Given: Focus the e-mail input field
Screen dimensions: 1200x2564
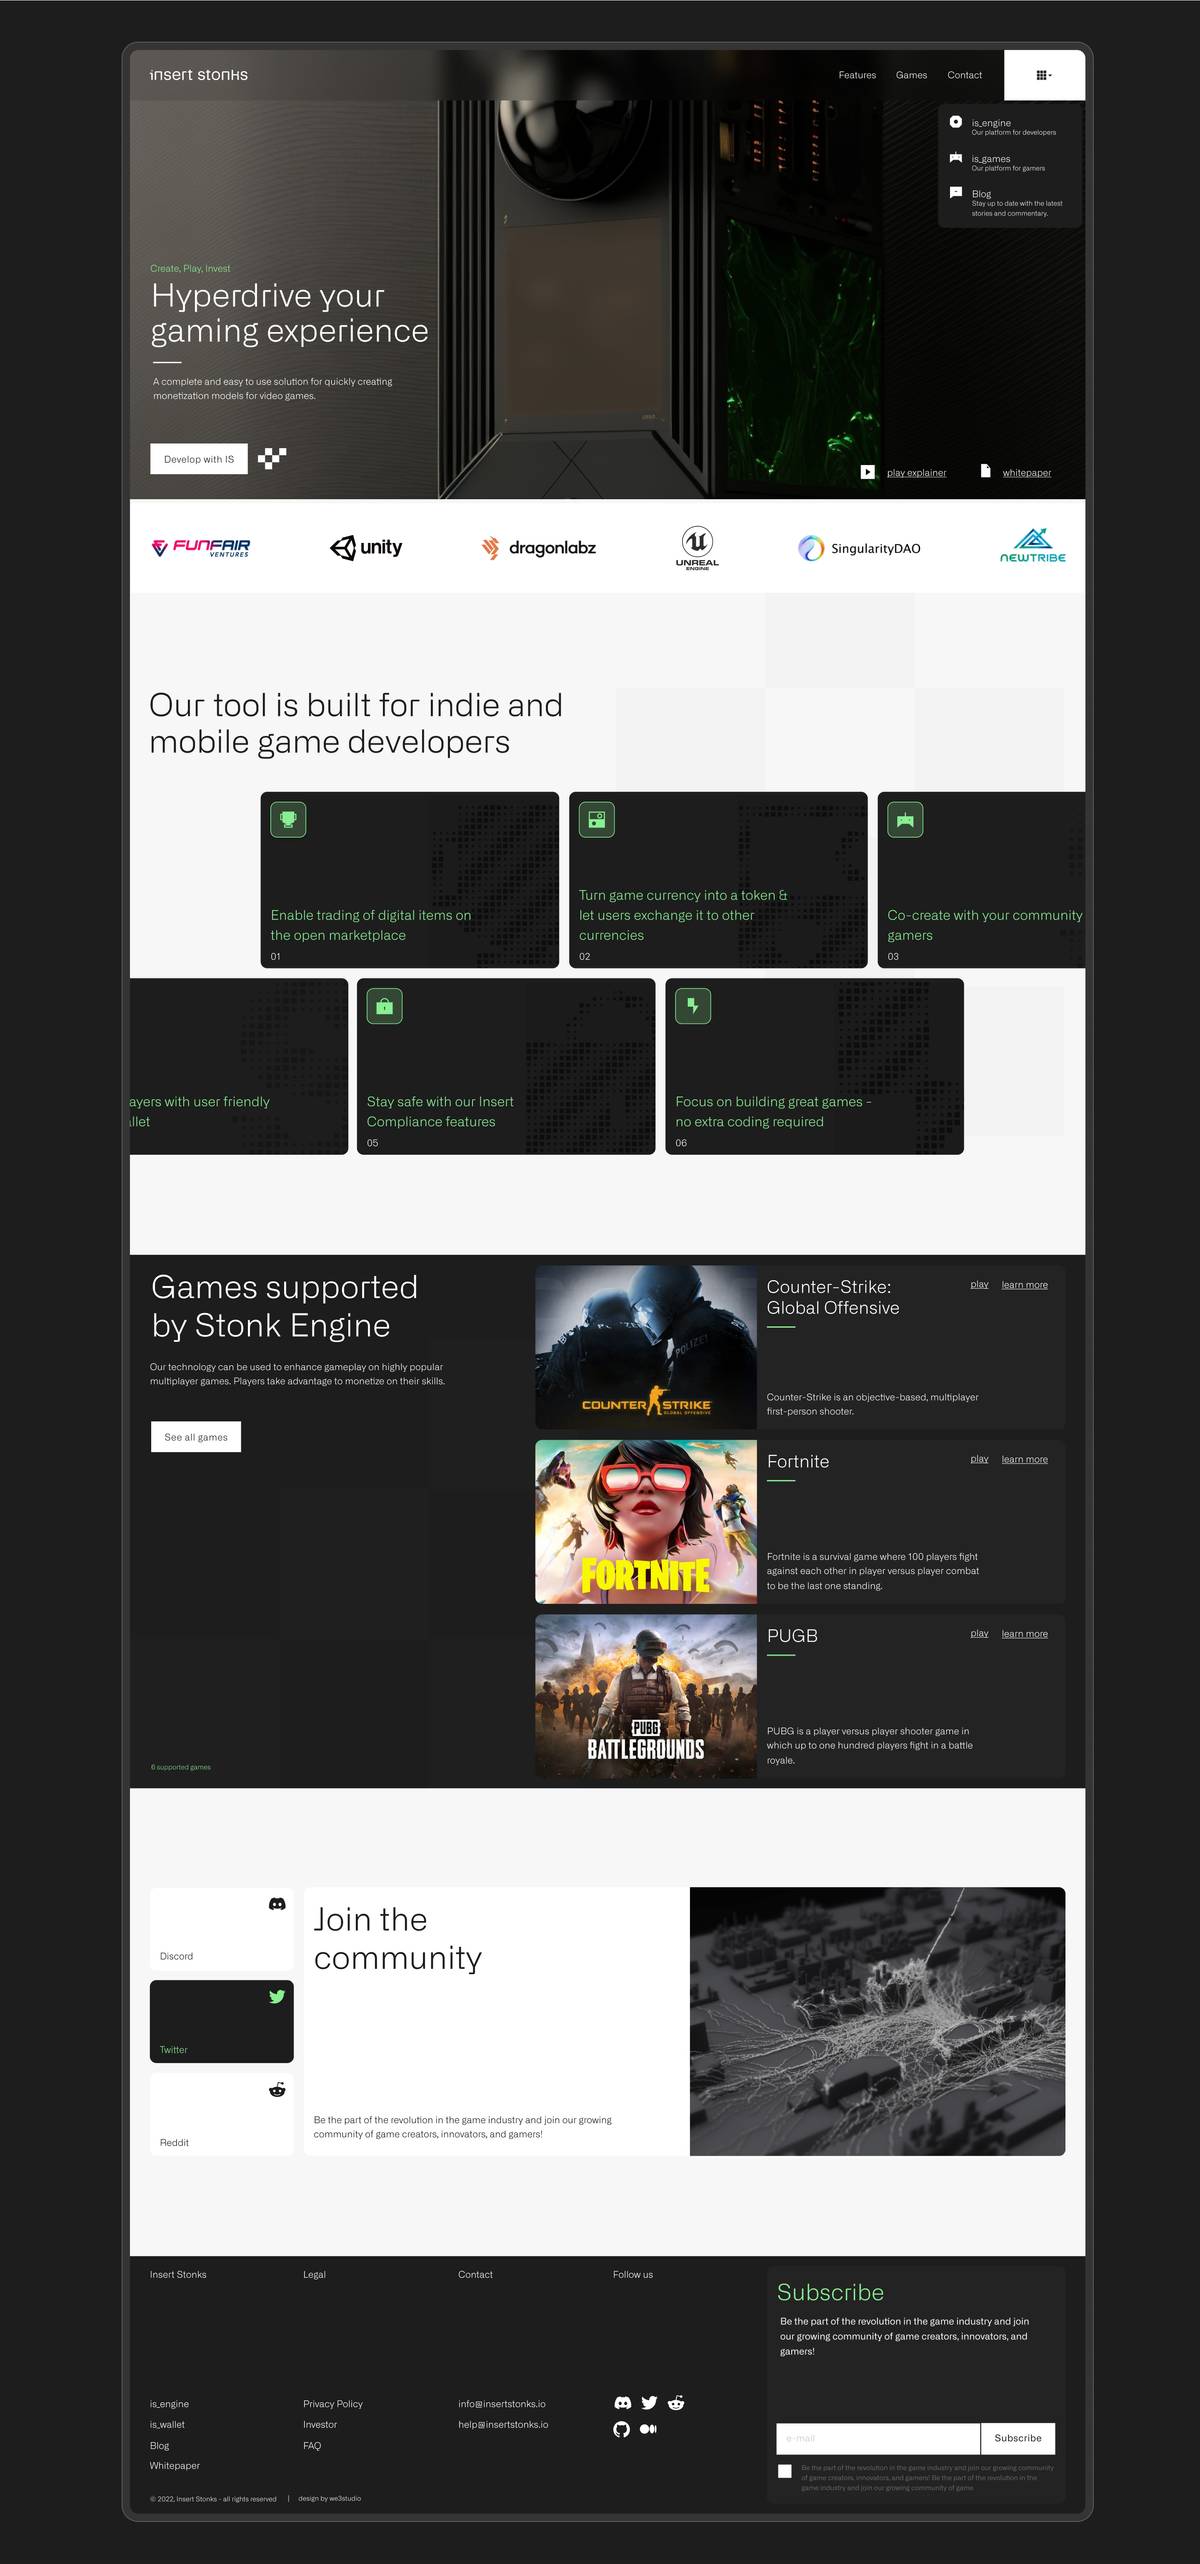Looking at the screenshot, I should pyautogui.click(x=878, y=2438).
